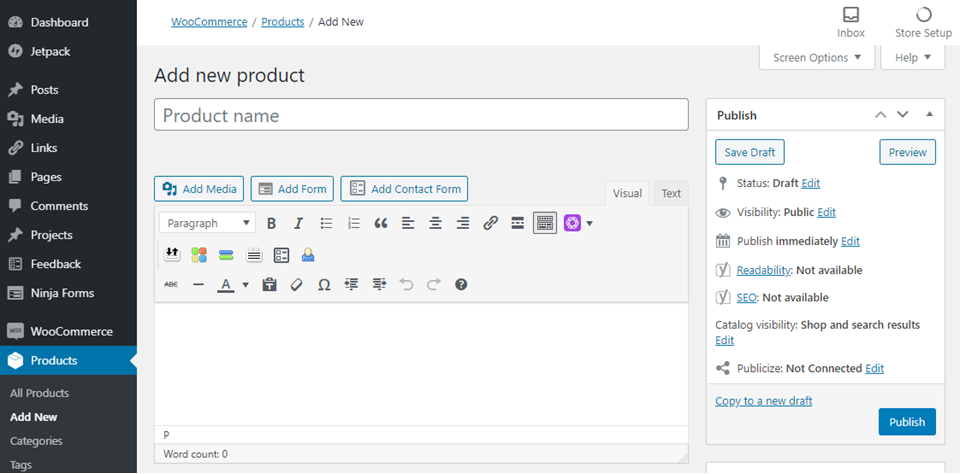Viewport: 960px width, 474px height.
Task: Edit Publicize Not Connected setting
Action: [x=874, y=369]
